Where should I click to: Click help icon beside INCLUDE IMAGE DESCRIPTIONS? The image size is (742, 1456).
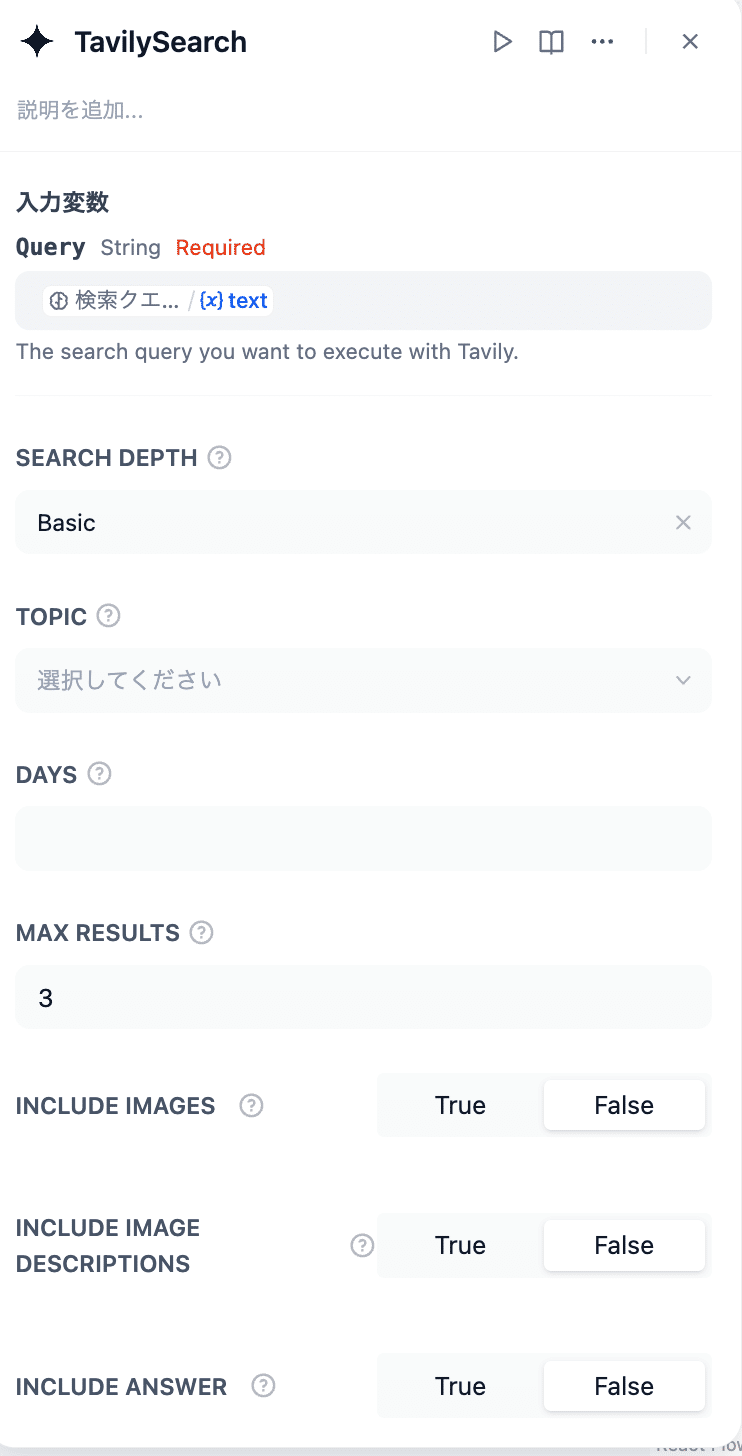(362, 1245)
